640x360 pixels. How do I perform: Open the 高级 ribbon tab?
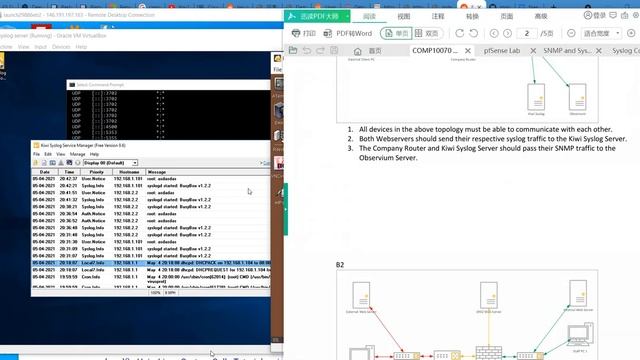tap(541, 16)
